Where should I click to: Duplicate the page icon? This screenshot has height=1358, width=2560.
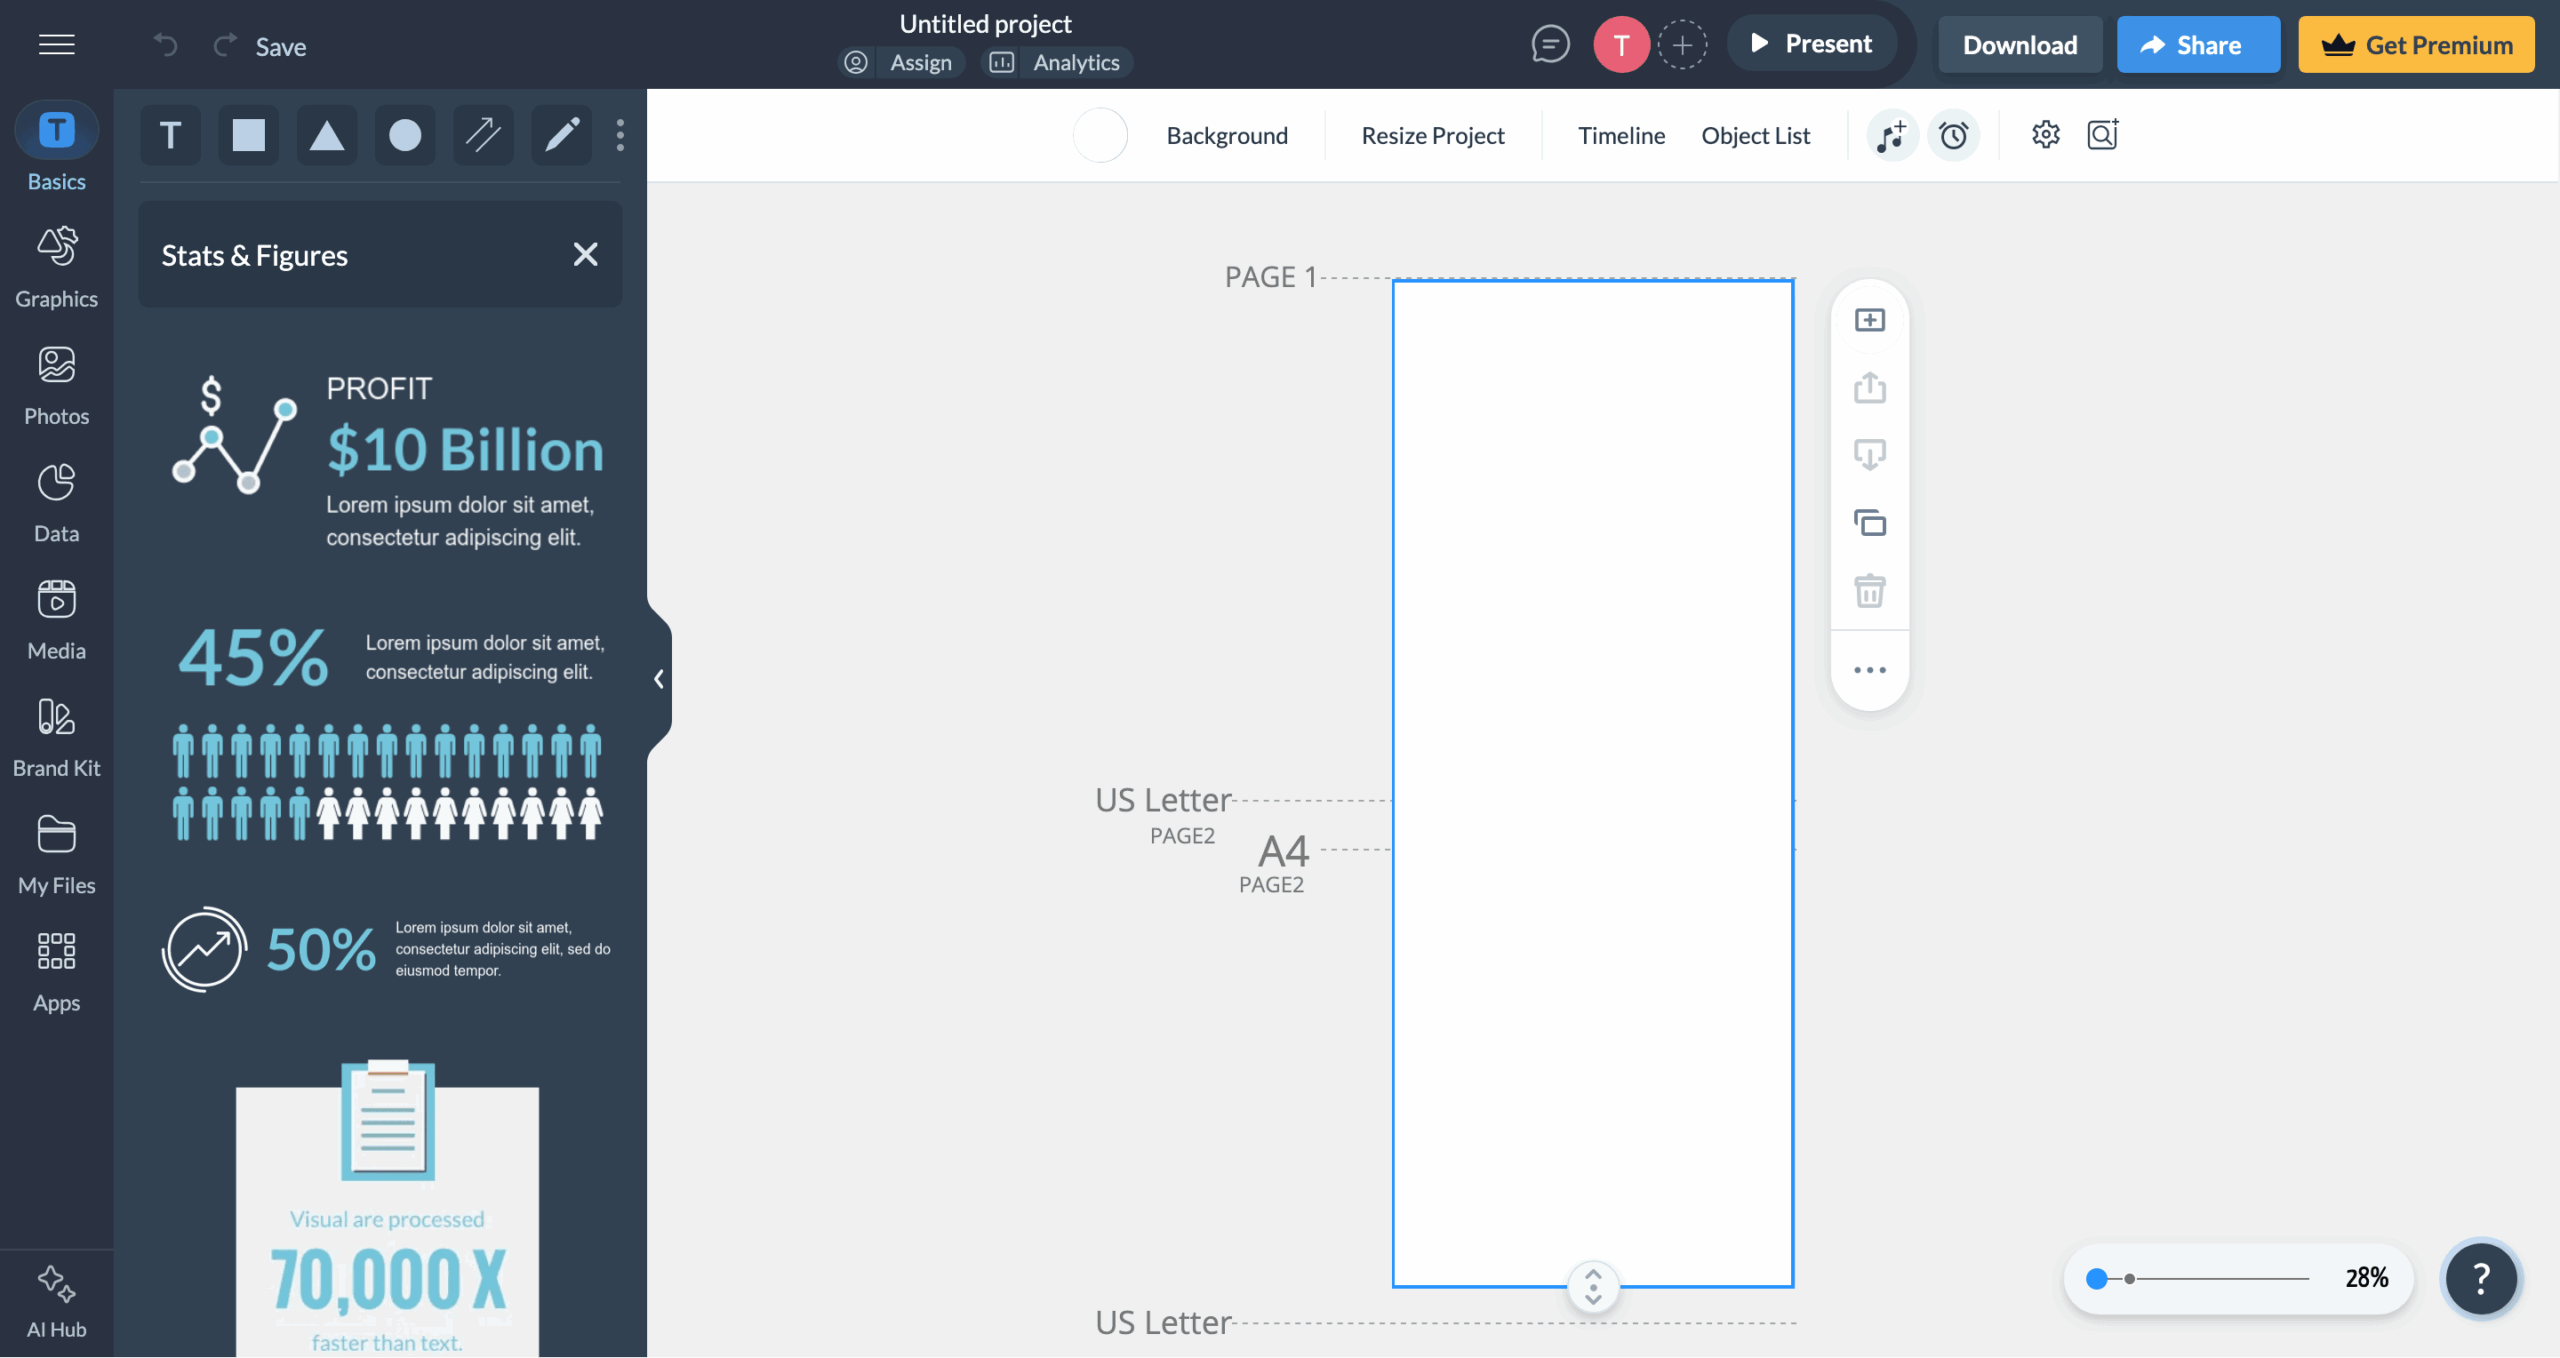click(x=1869, y=522)
